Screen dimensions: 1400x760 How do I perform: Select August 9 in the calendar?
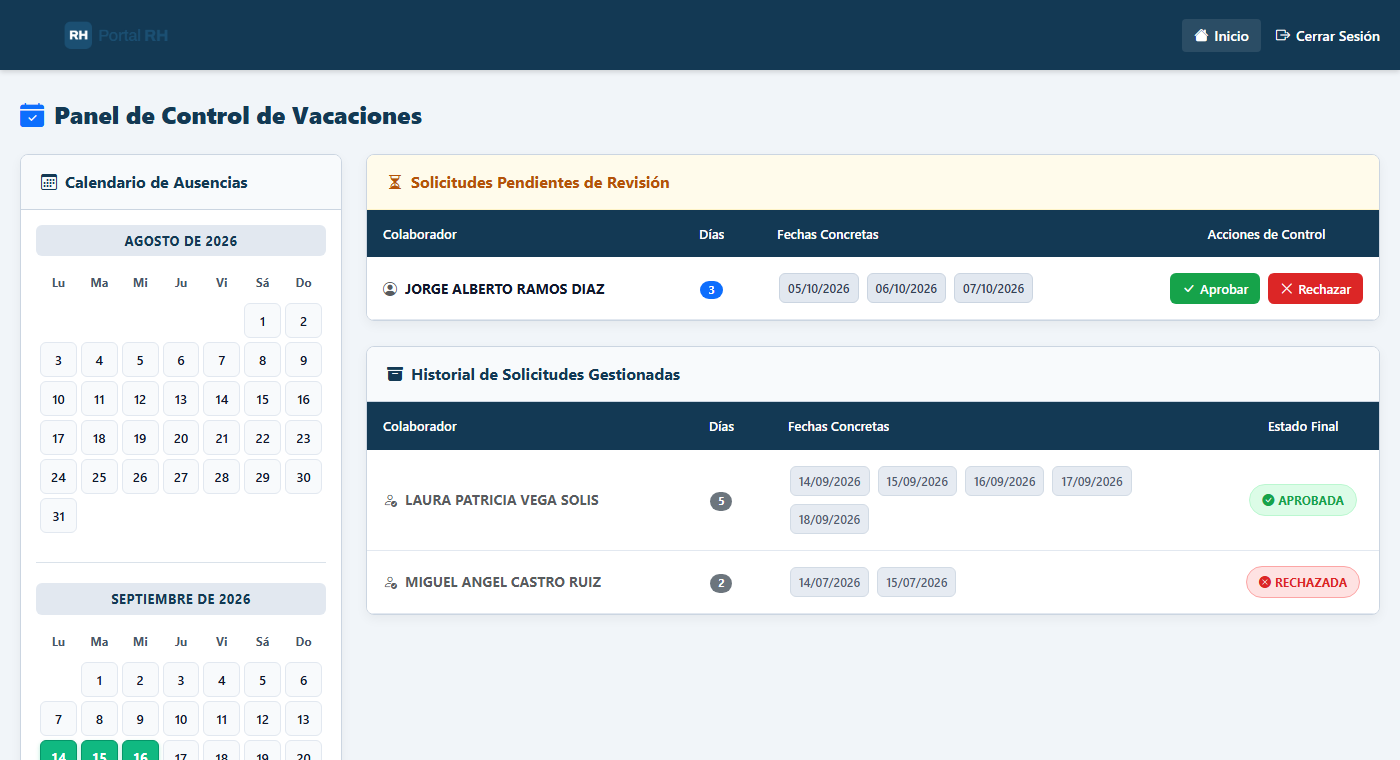[303, 360]
